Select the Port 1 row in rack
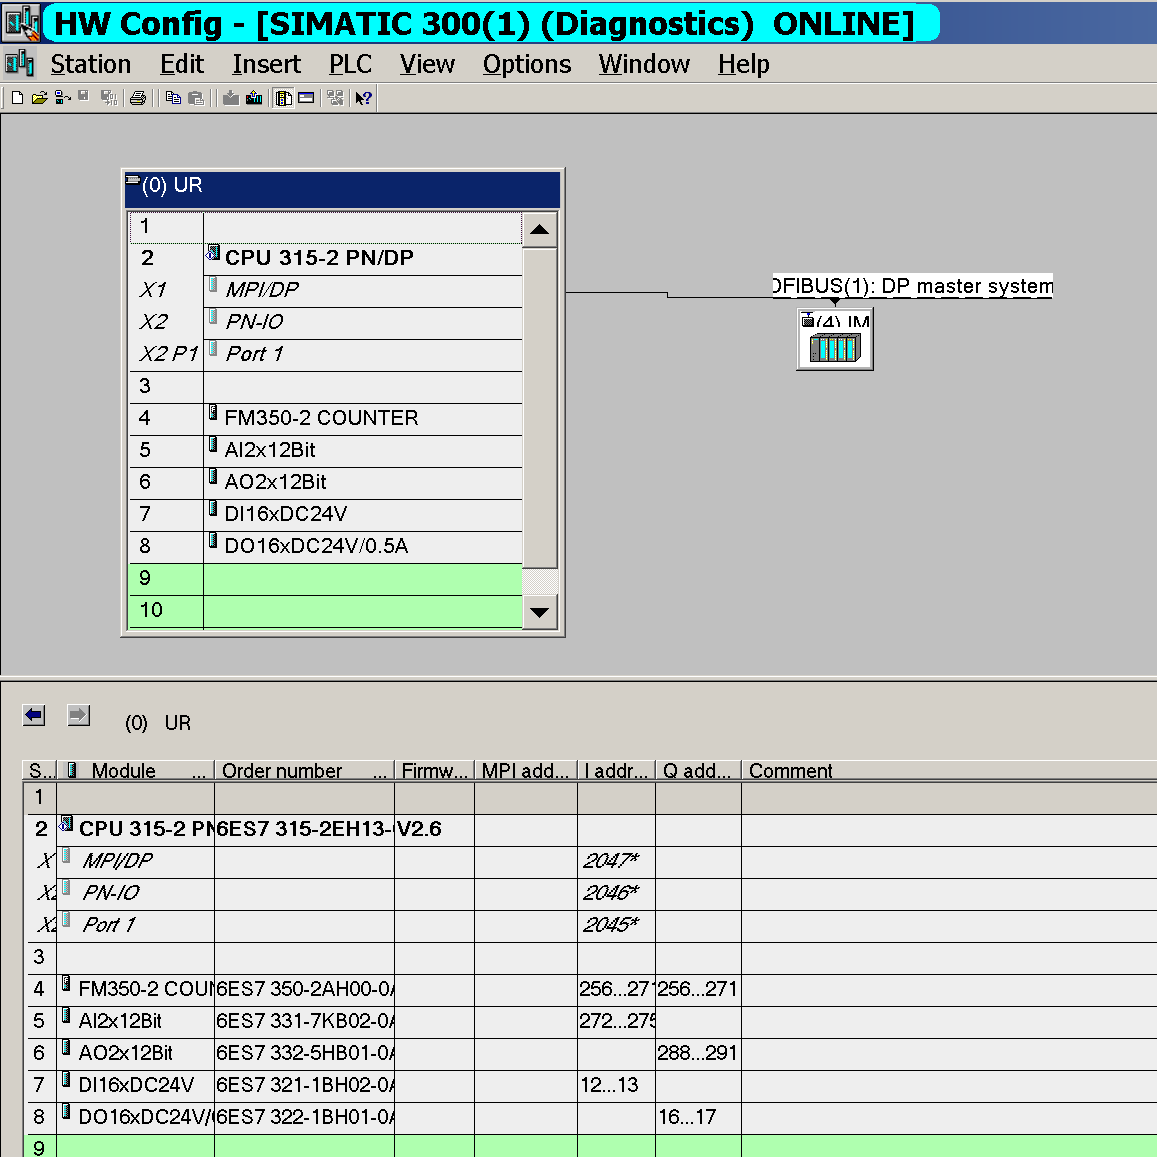 pos(325,354)
